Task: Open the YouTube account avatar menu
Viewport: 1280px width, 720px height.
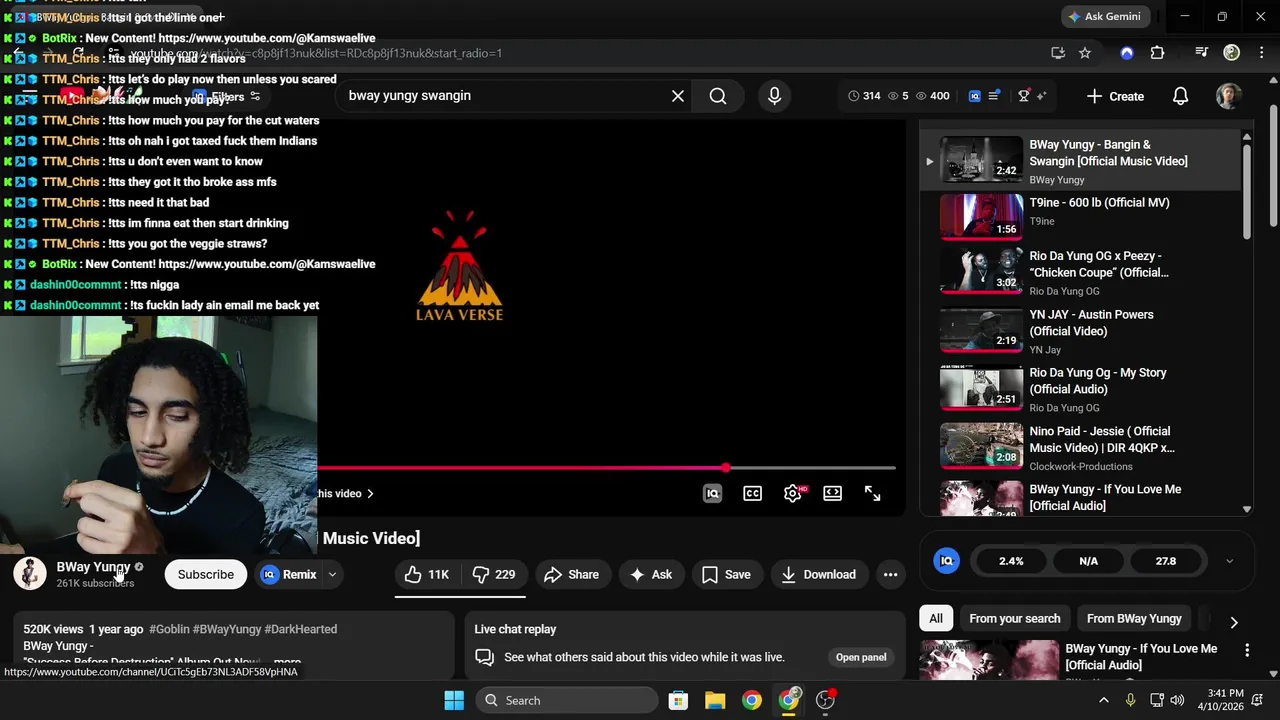Action: [x=1228, y=96]
